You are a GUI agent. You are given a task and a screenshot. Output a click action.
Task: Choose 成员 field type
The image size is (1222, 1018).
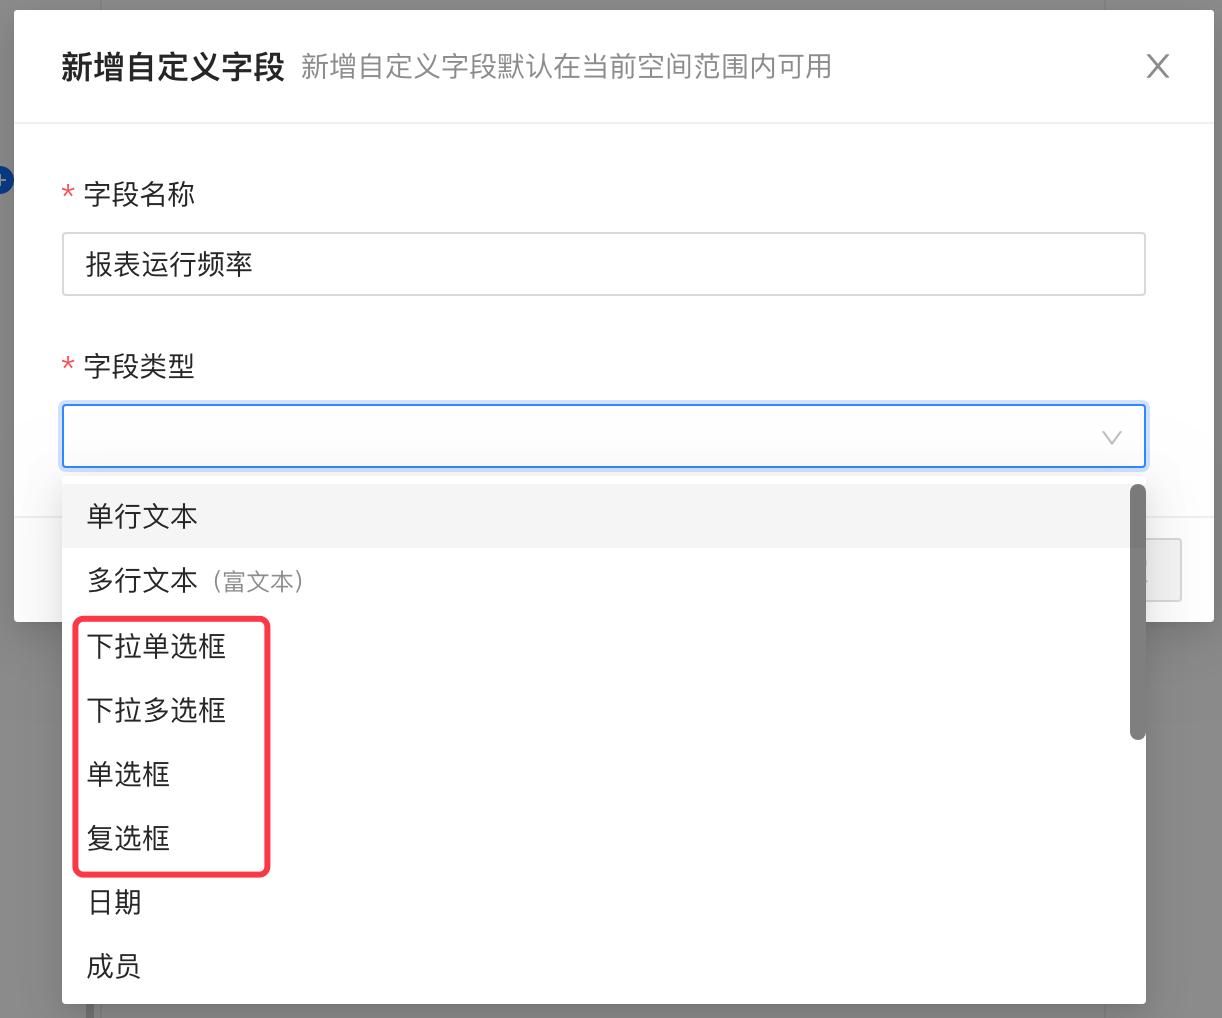[114, 966]
